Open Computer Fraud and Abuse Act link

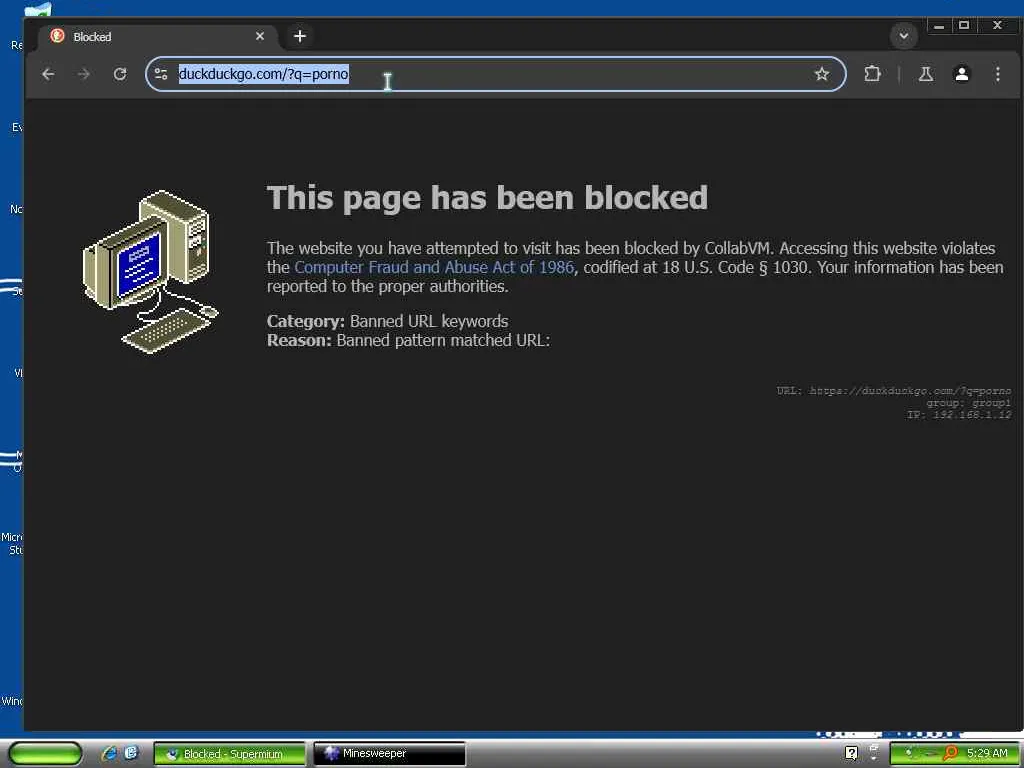(x=434, y=267)
